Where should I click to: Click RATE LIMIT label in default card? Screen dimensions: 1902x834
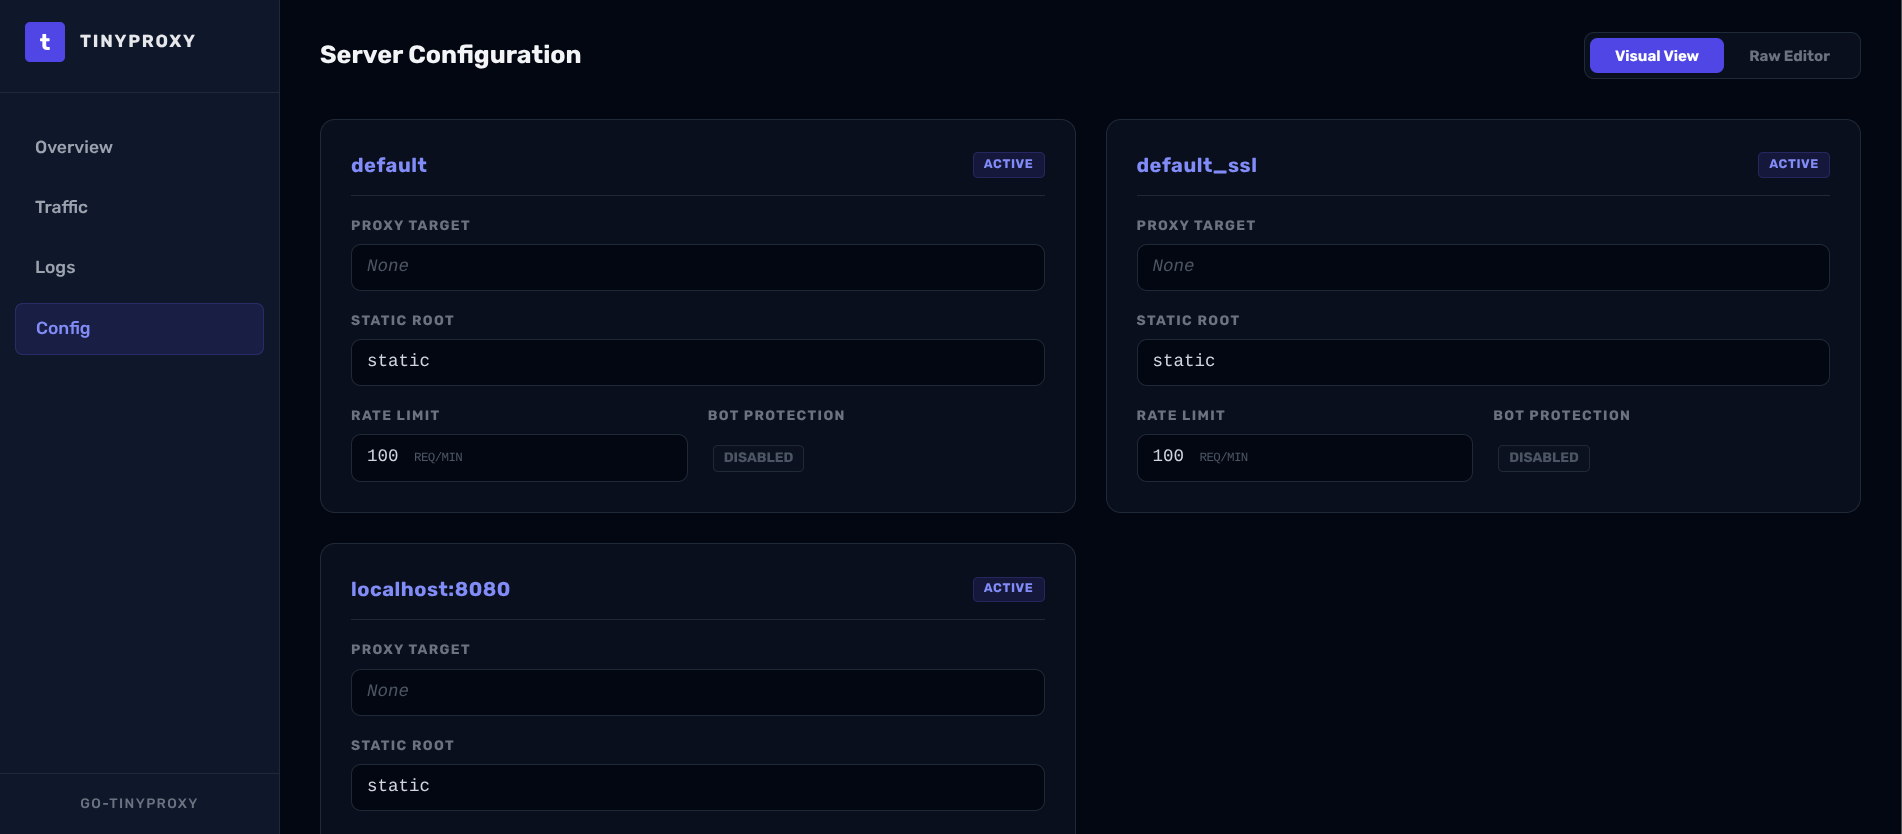[395, 415]
